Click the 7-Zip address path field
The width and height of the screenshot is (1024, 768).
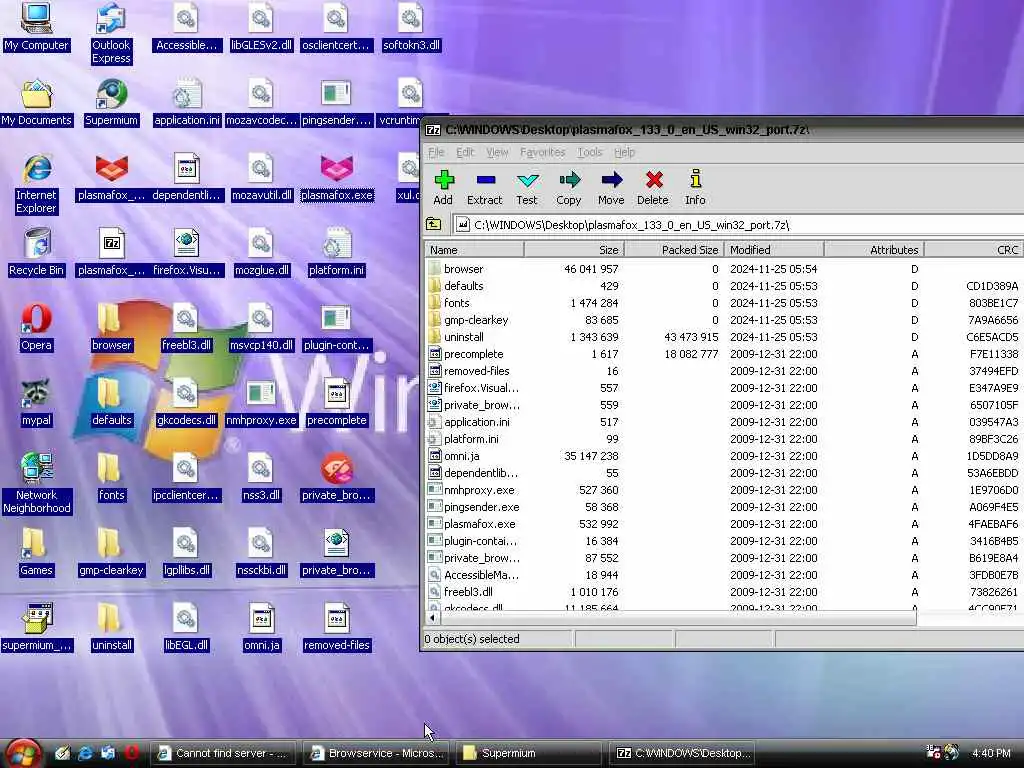(738, 225)
